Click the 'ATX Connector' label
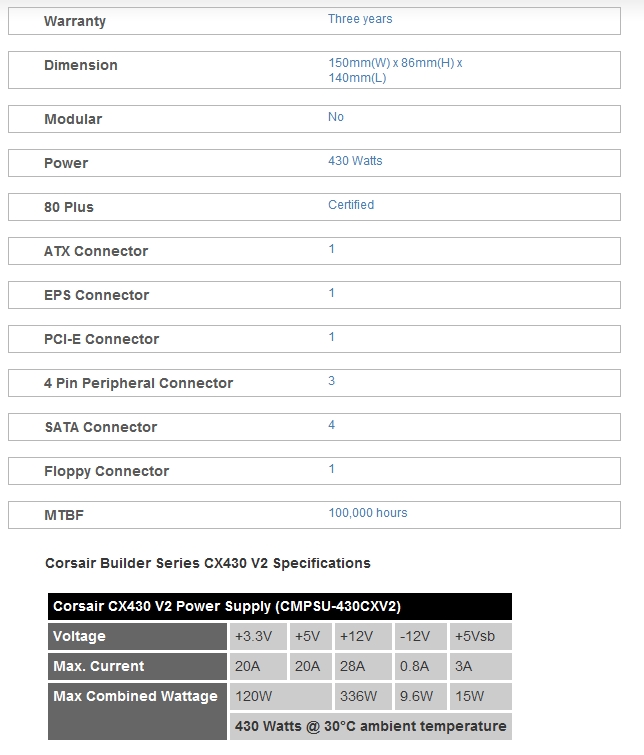This screenshot has height=755, width=644. coord(96,251)
